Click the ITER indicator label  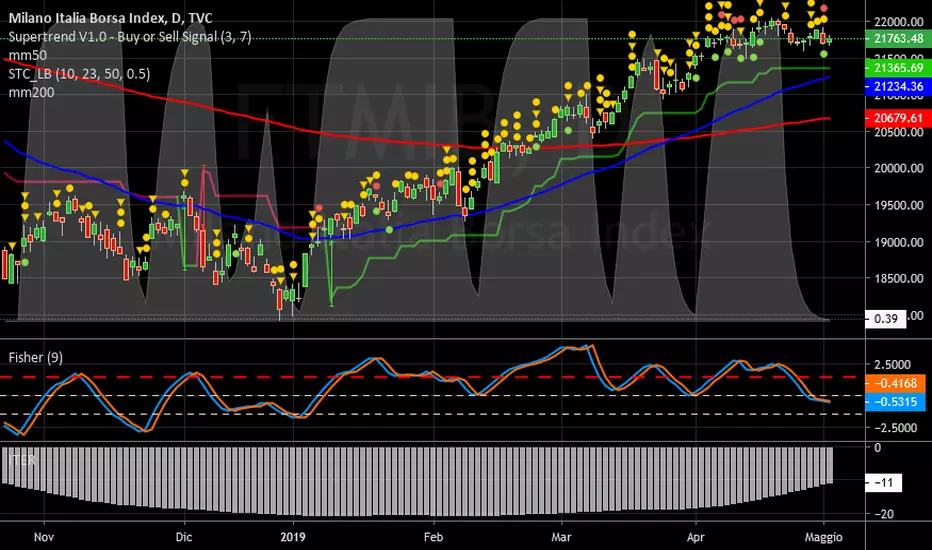21,460
